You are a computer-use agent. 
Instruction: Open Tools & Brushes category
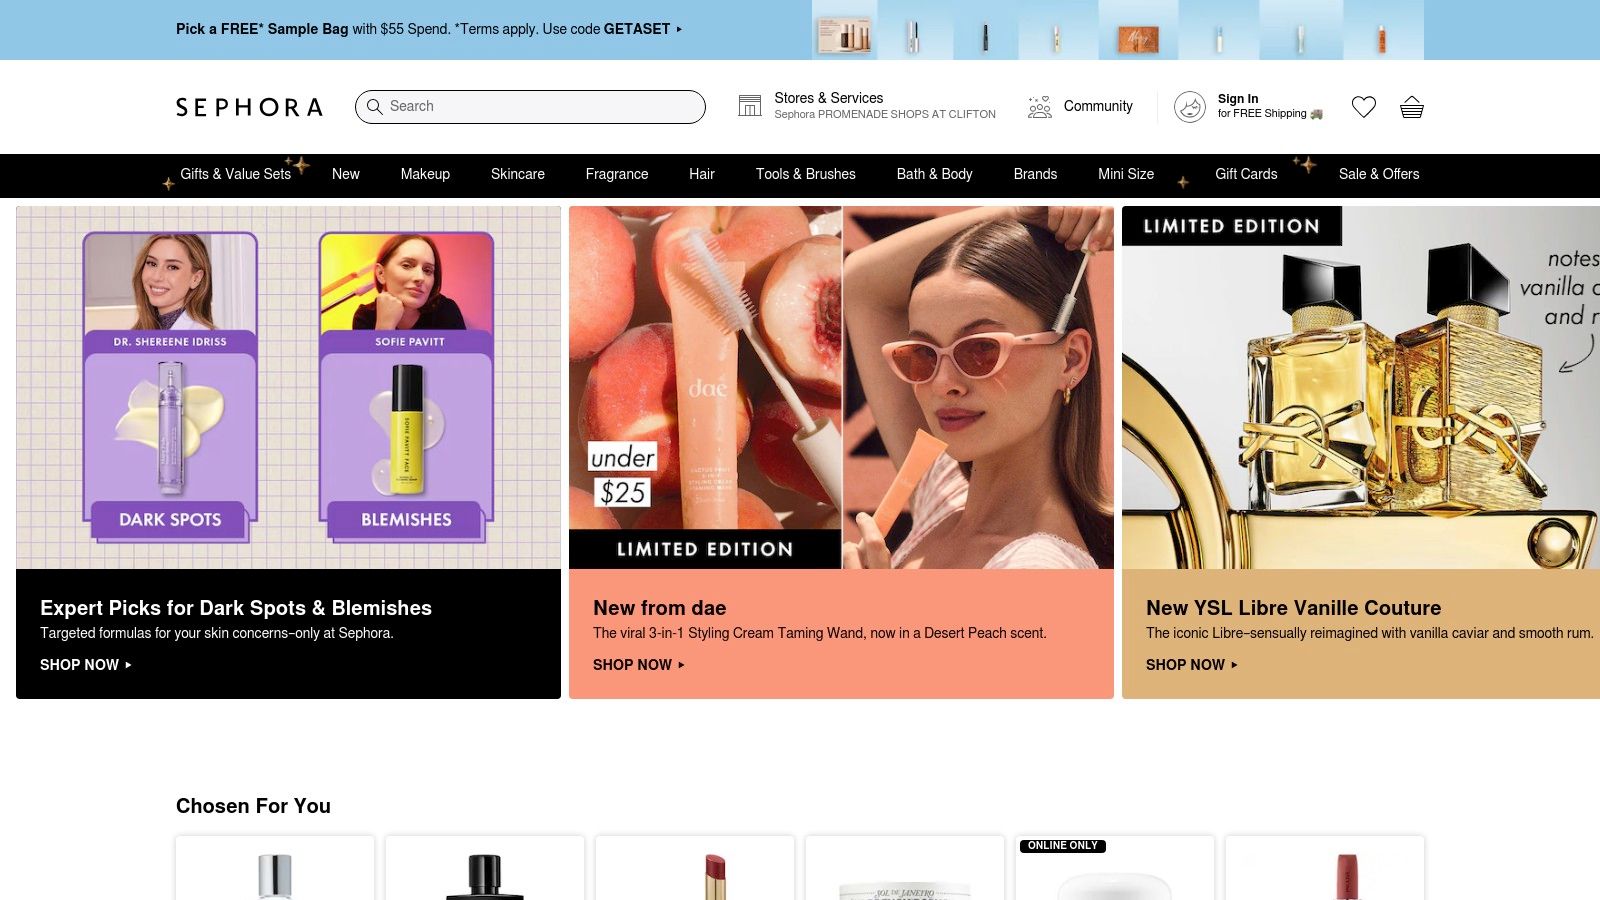click(806, 174)
